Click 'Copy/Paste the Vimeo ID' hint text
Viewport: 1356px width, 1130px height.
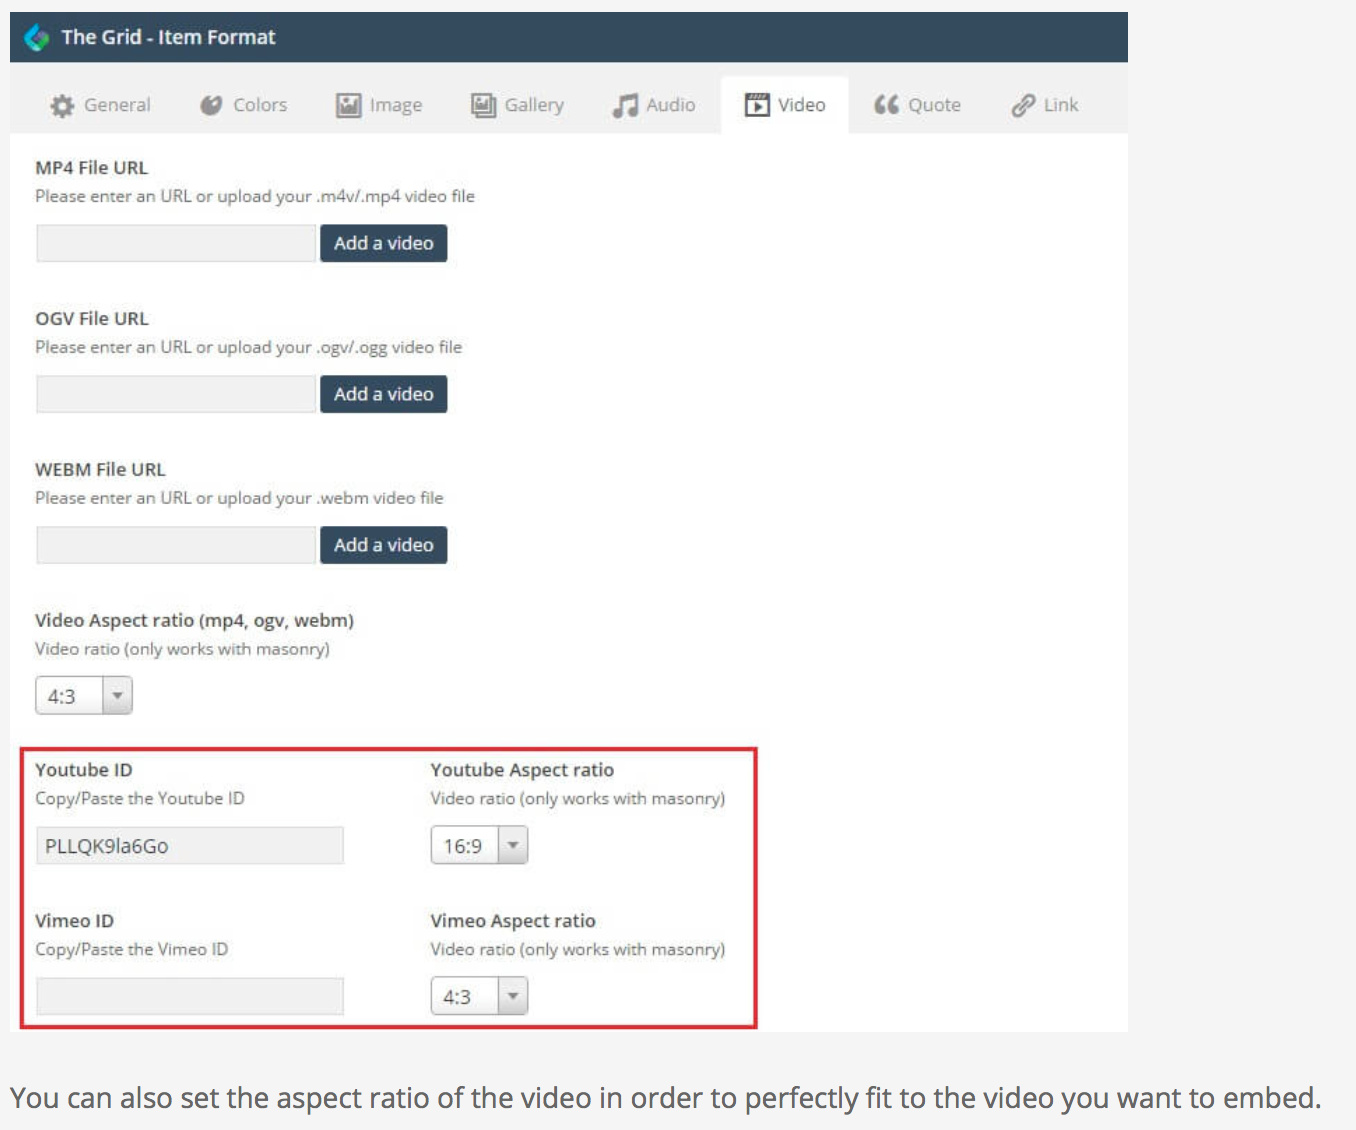132,949
